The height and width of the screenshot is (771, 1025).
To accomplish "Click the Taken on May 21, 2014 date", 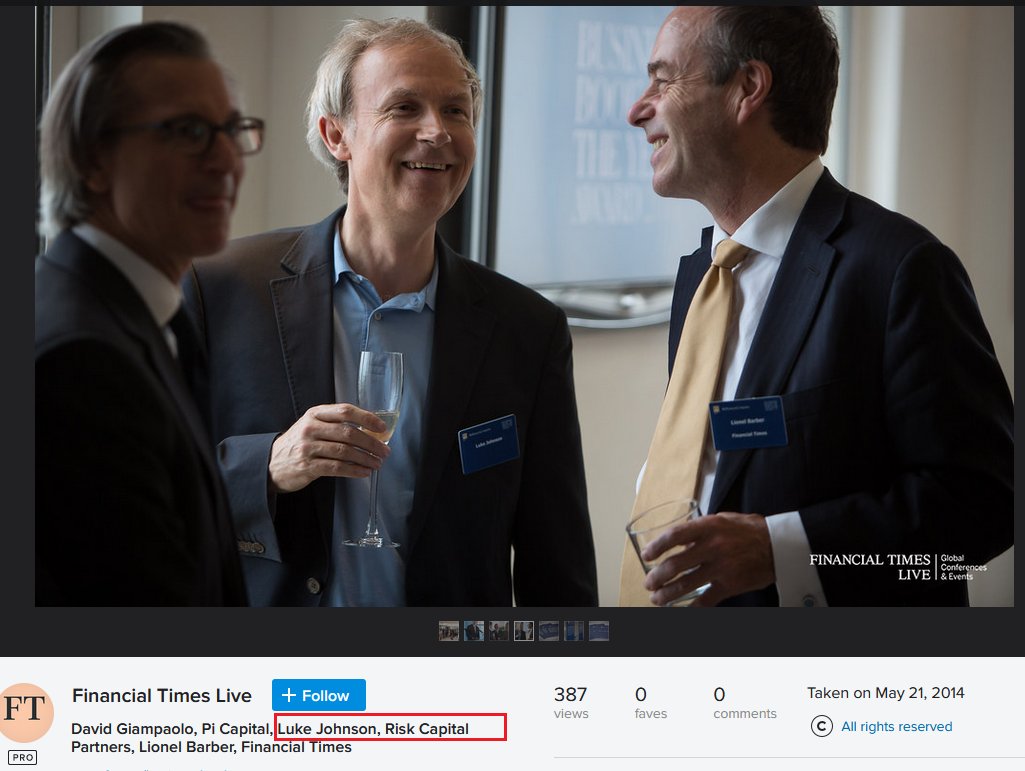I will tap(885, 693).
